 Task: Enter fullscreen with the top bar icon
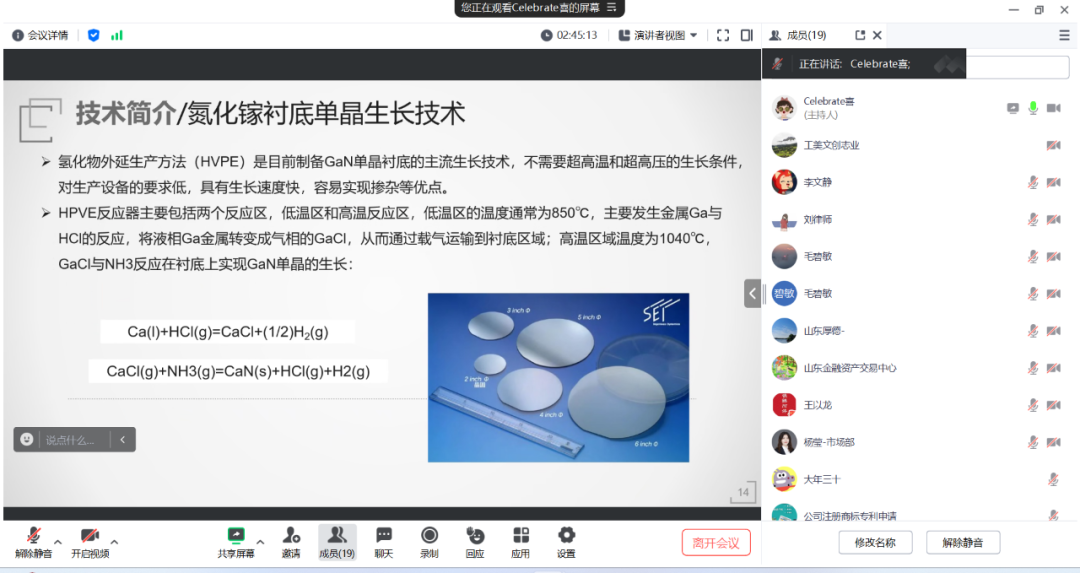(x=723, y=35)
